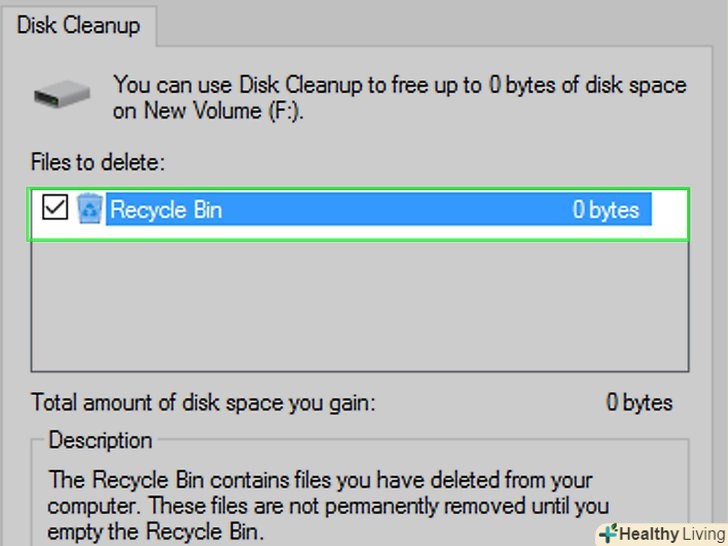
Task: Click the blue recycle bin icon
Action: click(89, 209)
